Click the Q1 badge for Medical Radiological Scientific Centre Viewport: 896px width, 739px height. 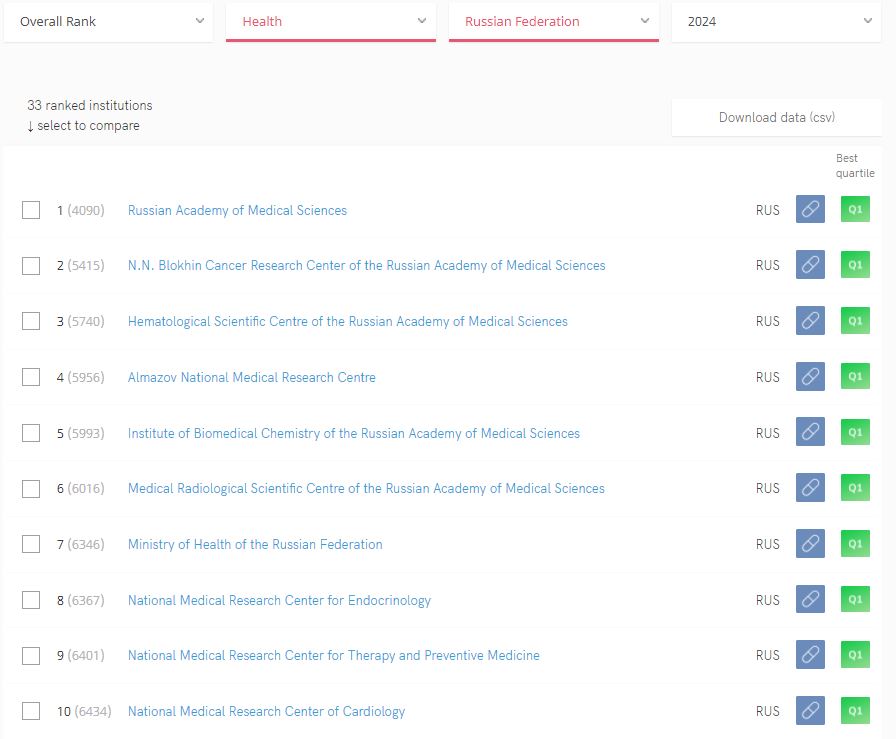(x=855, y=488)
